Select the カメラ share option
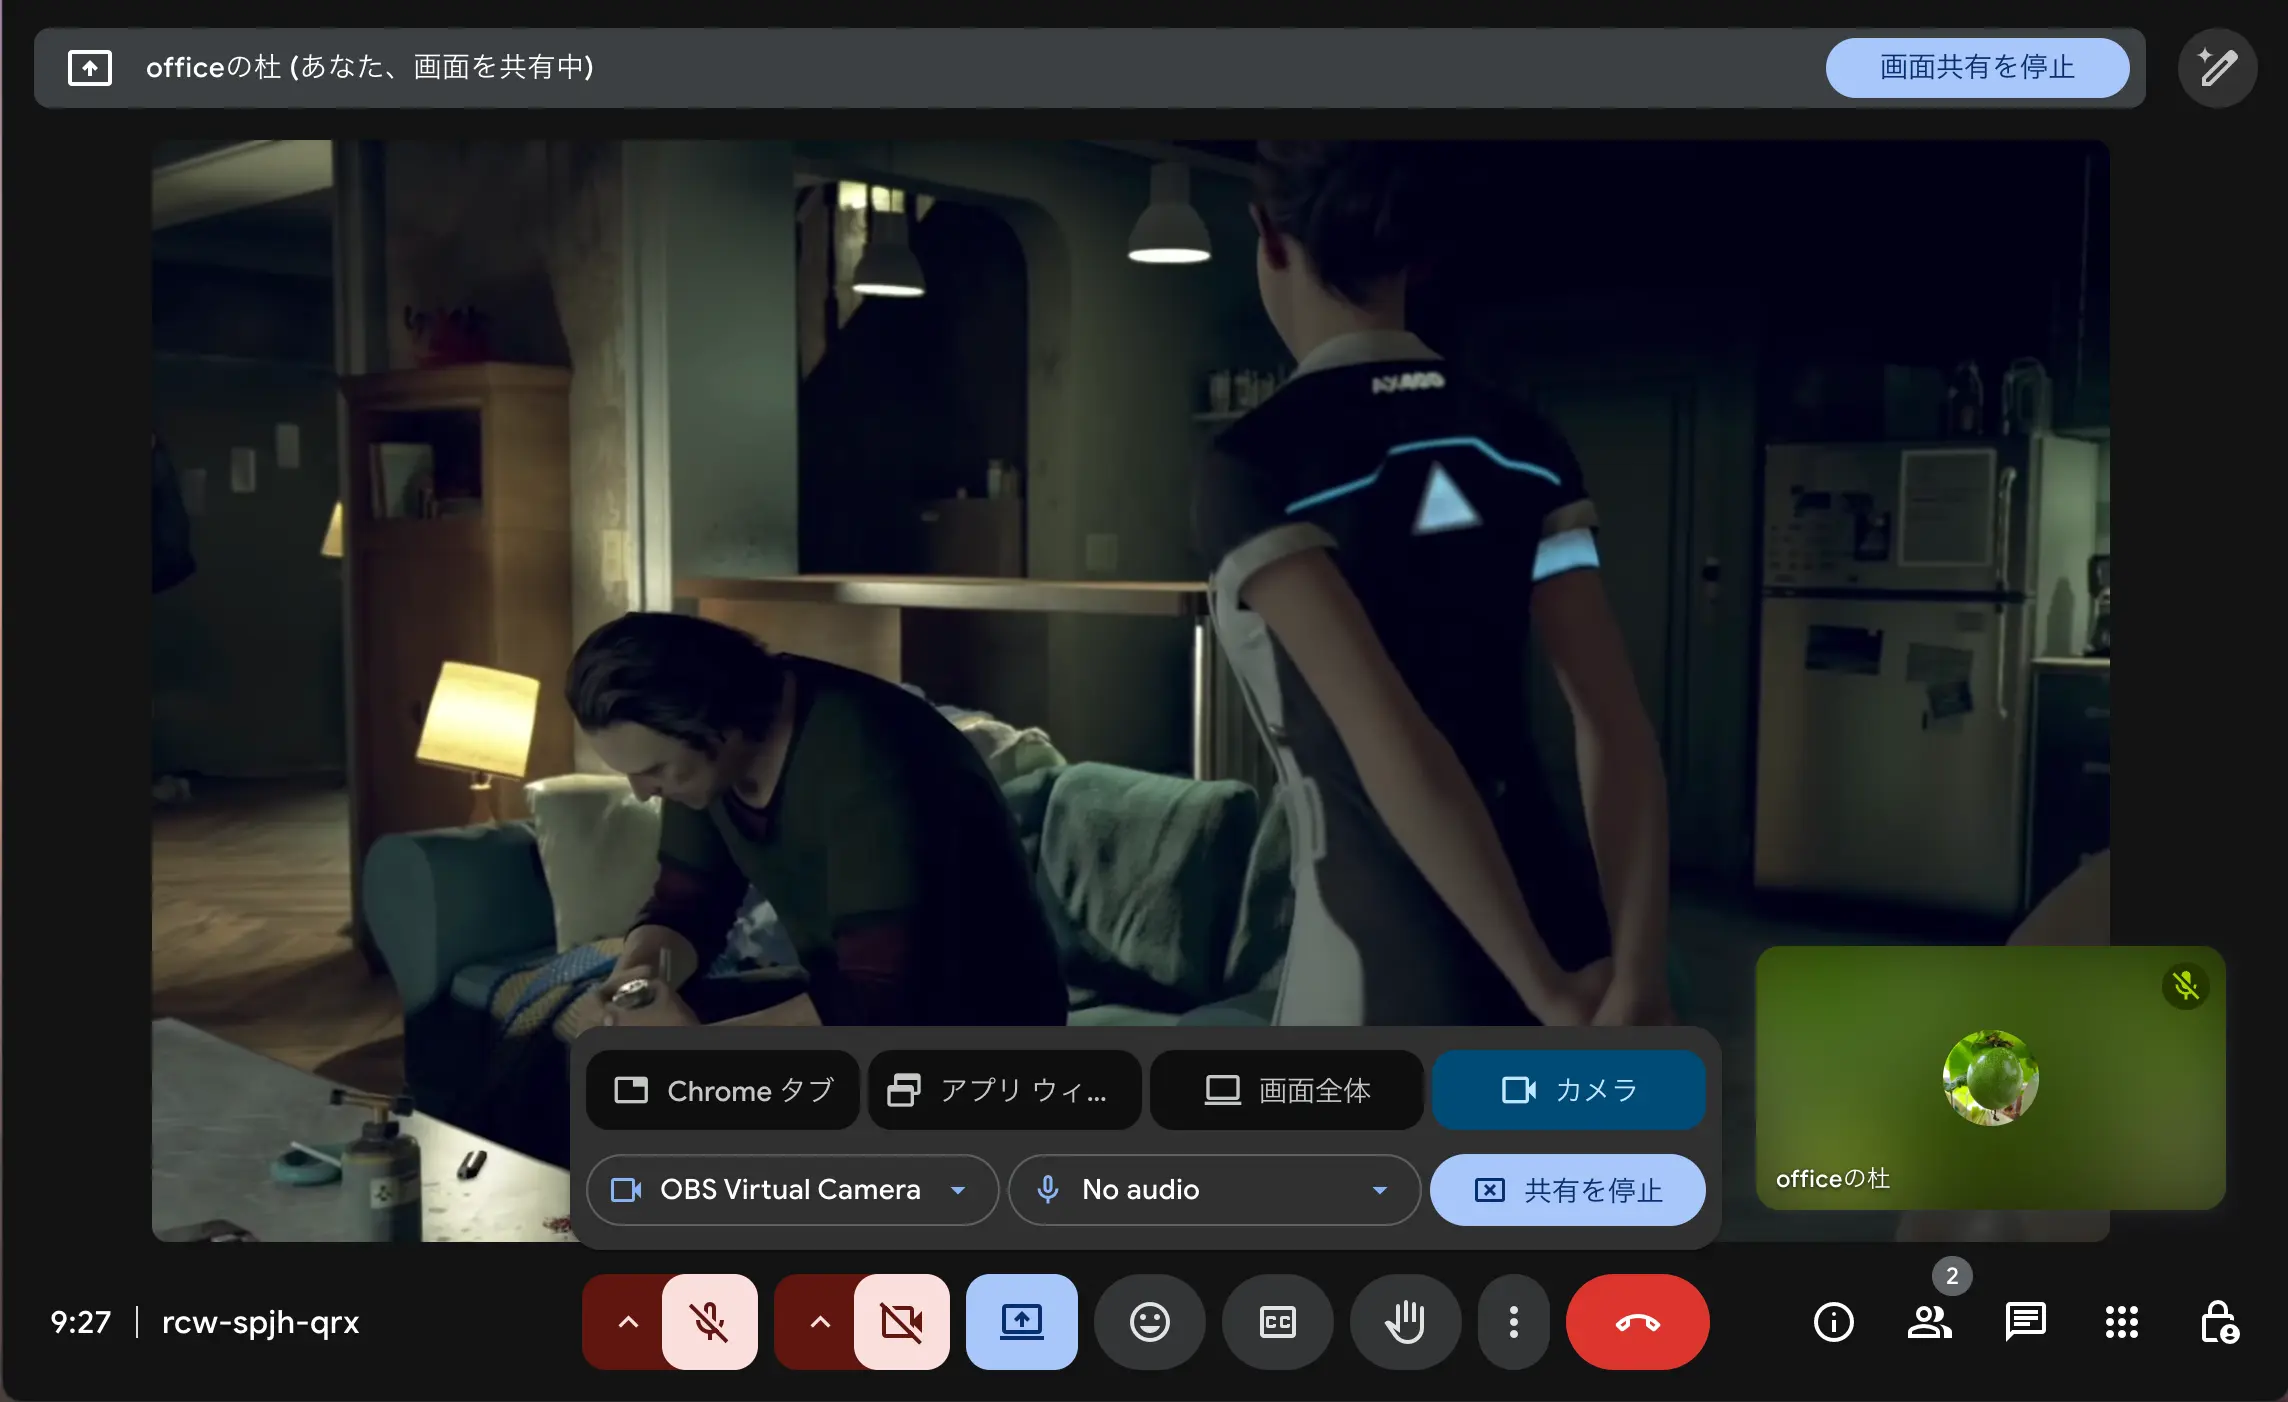Image resolution: width=2288 pixels, height=1402 pixels. coord(1569,1090)
